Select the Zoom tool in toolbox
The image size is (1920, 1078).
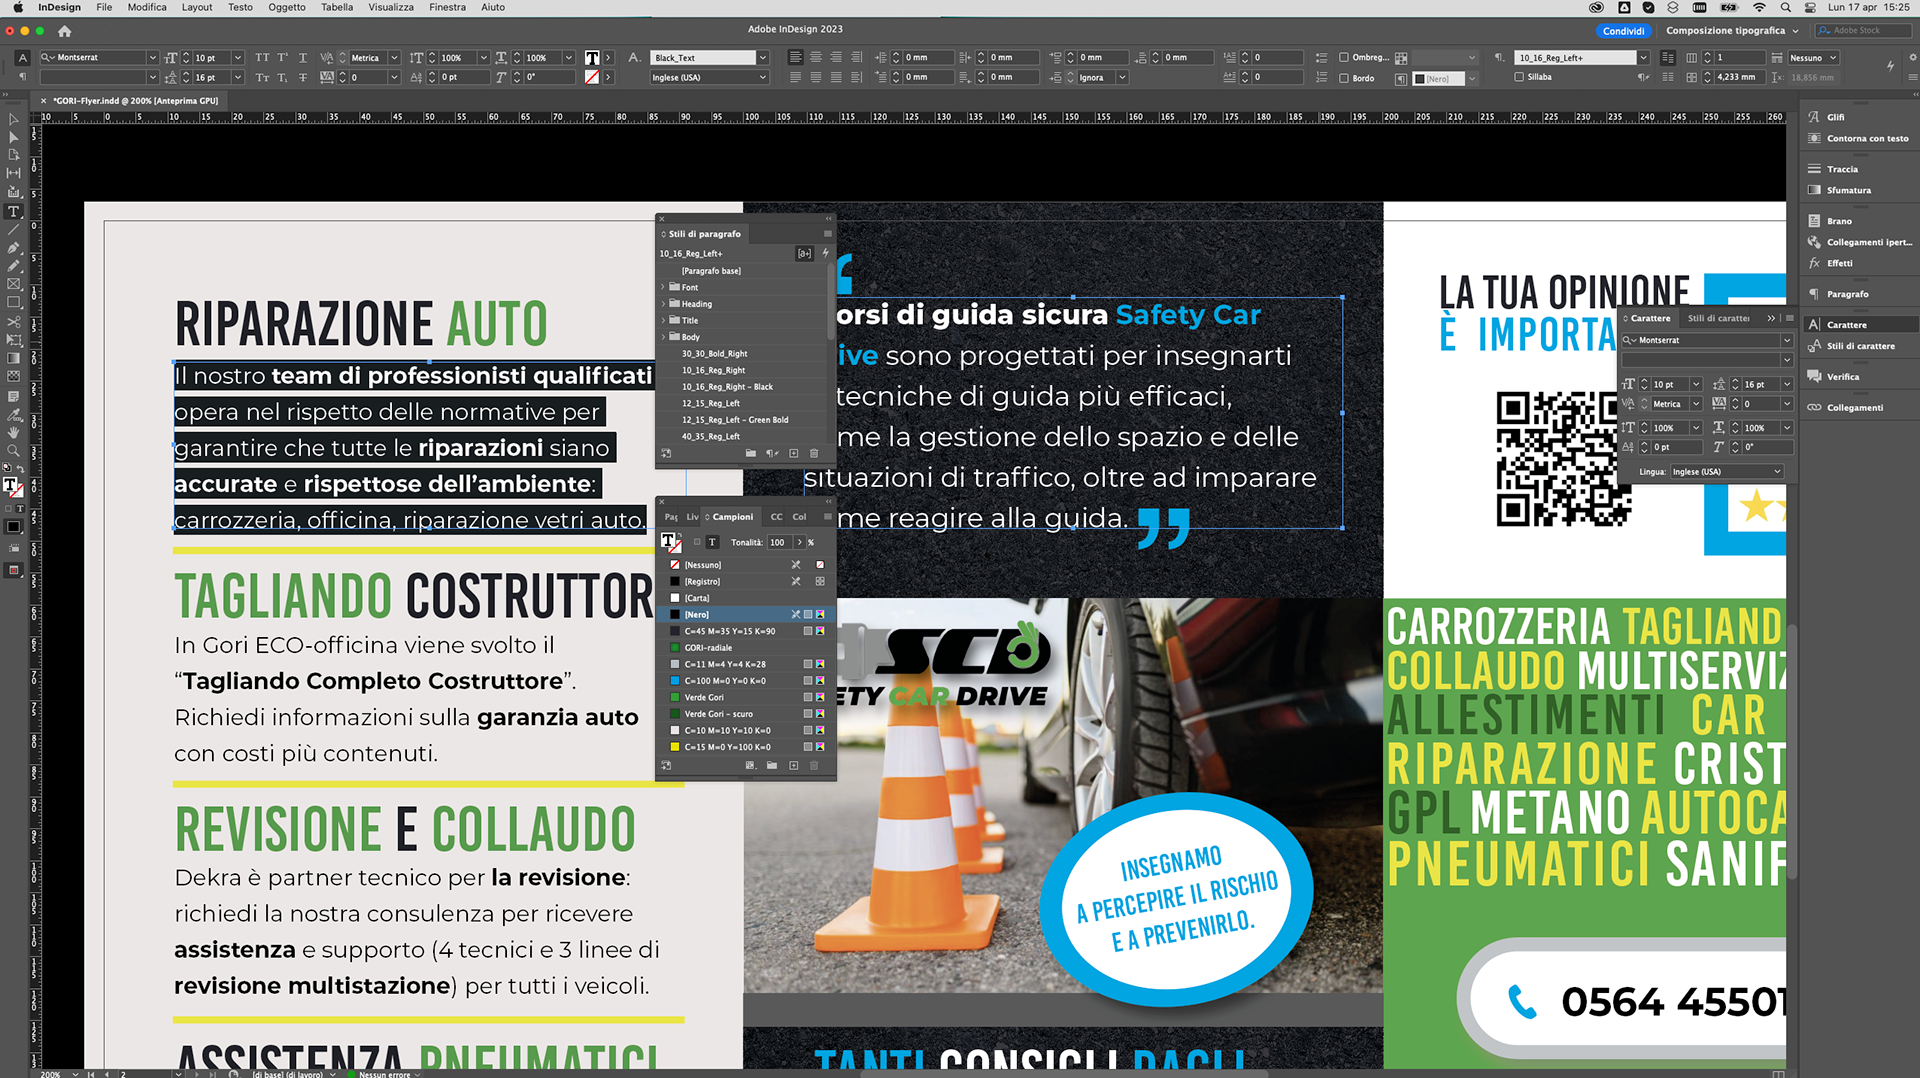coord(13,451)
